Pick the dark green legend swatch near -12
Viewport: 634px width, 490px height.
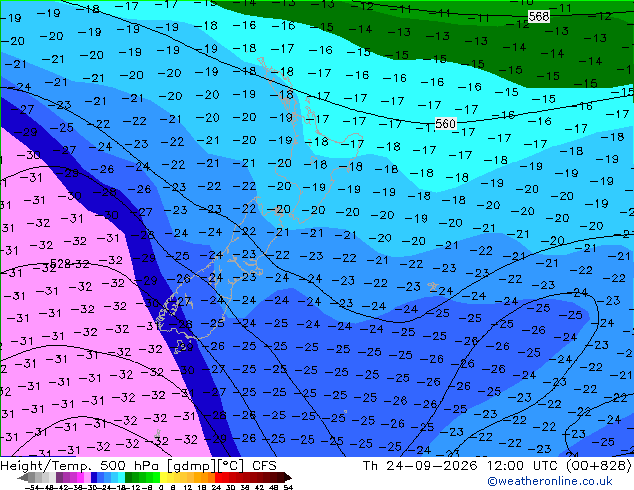click(x=129, y=477)
